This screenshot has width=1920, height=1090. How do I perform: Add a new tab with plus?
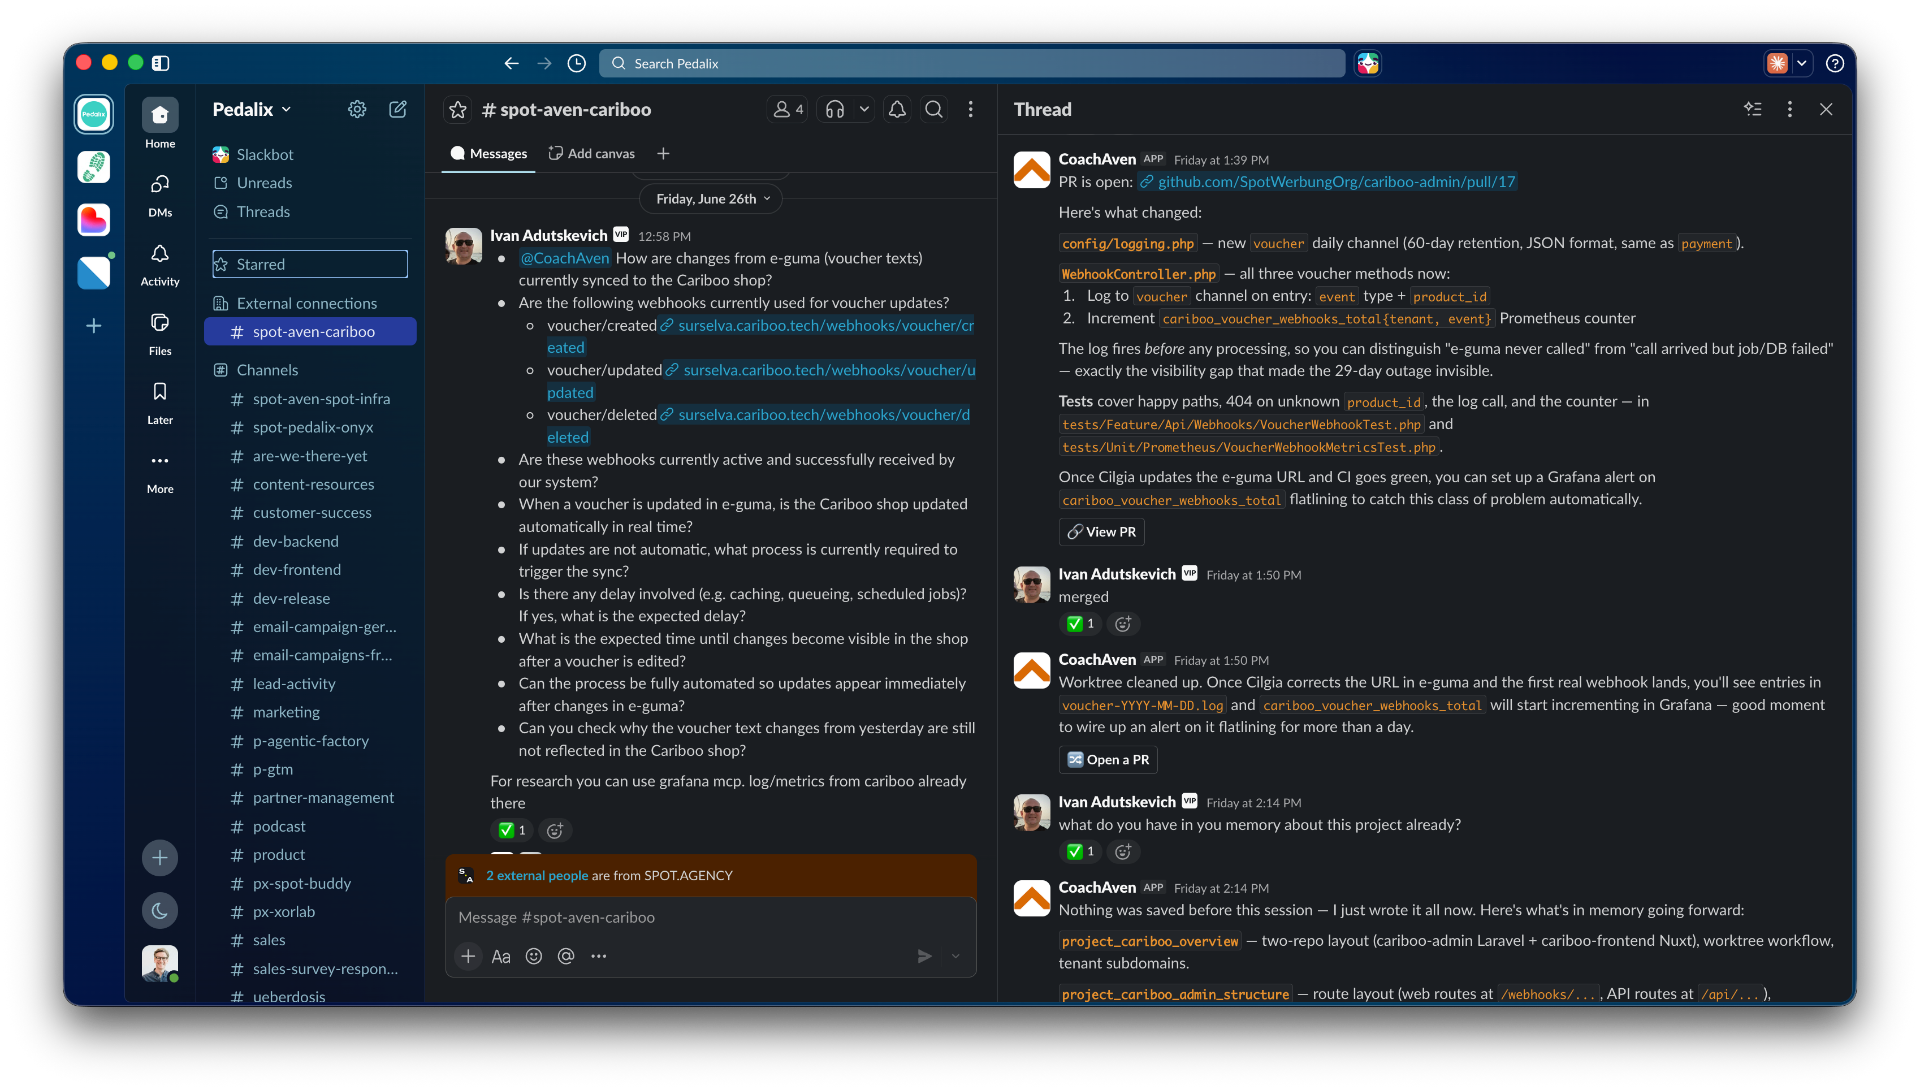coord(663,154)
